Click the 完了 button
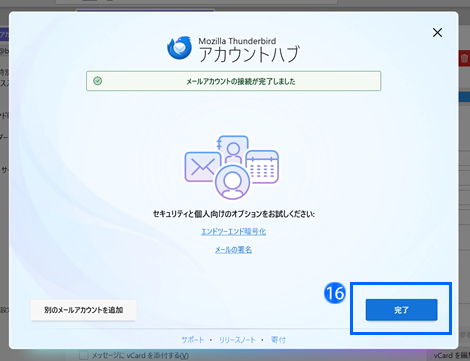This screenshot has width=470, height=361. tap(401, 310)
